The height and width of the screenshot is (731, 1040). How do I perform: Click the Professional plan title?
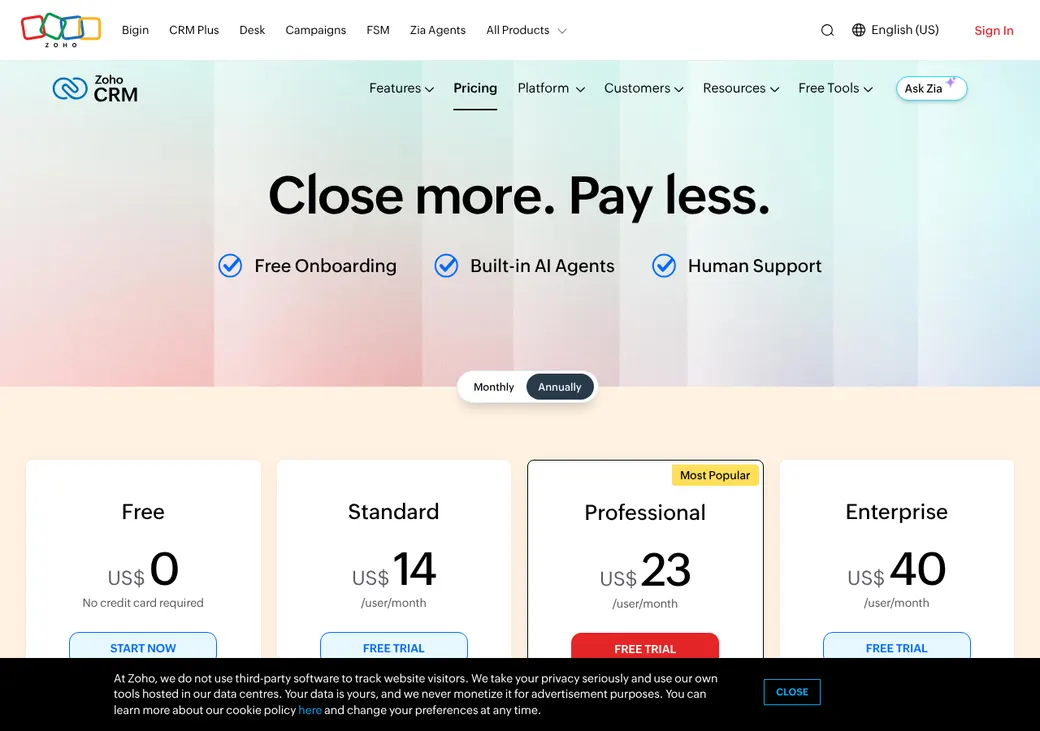pyautogui.click(x=645, y=512)
